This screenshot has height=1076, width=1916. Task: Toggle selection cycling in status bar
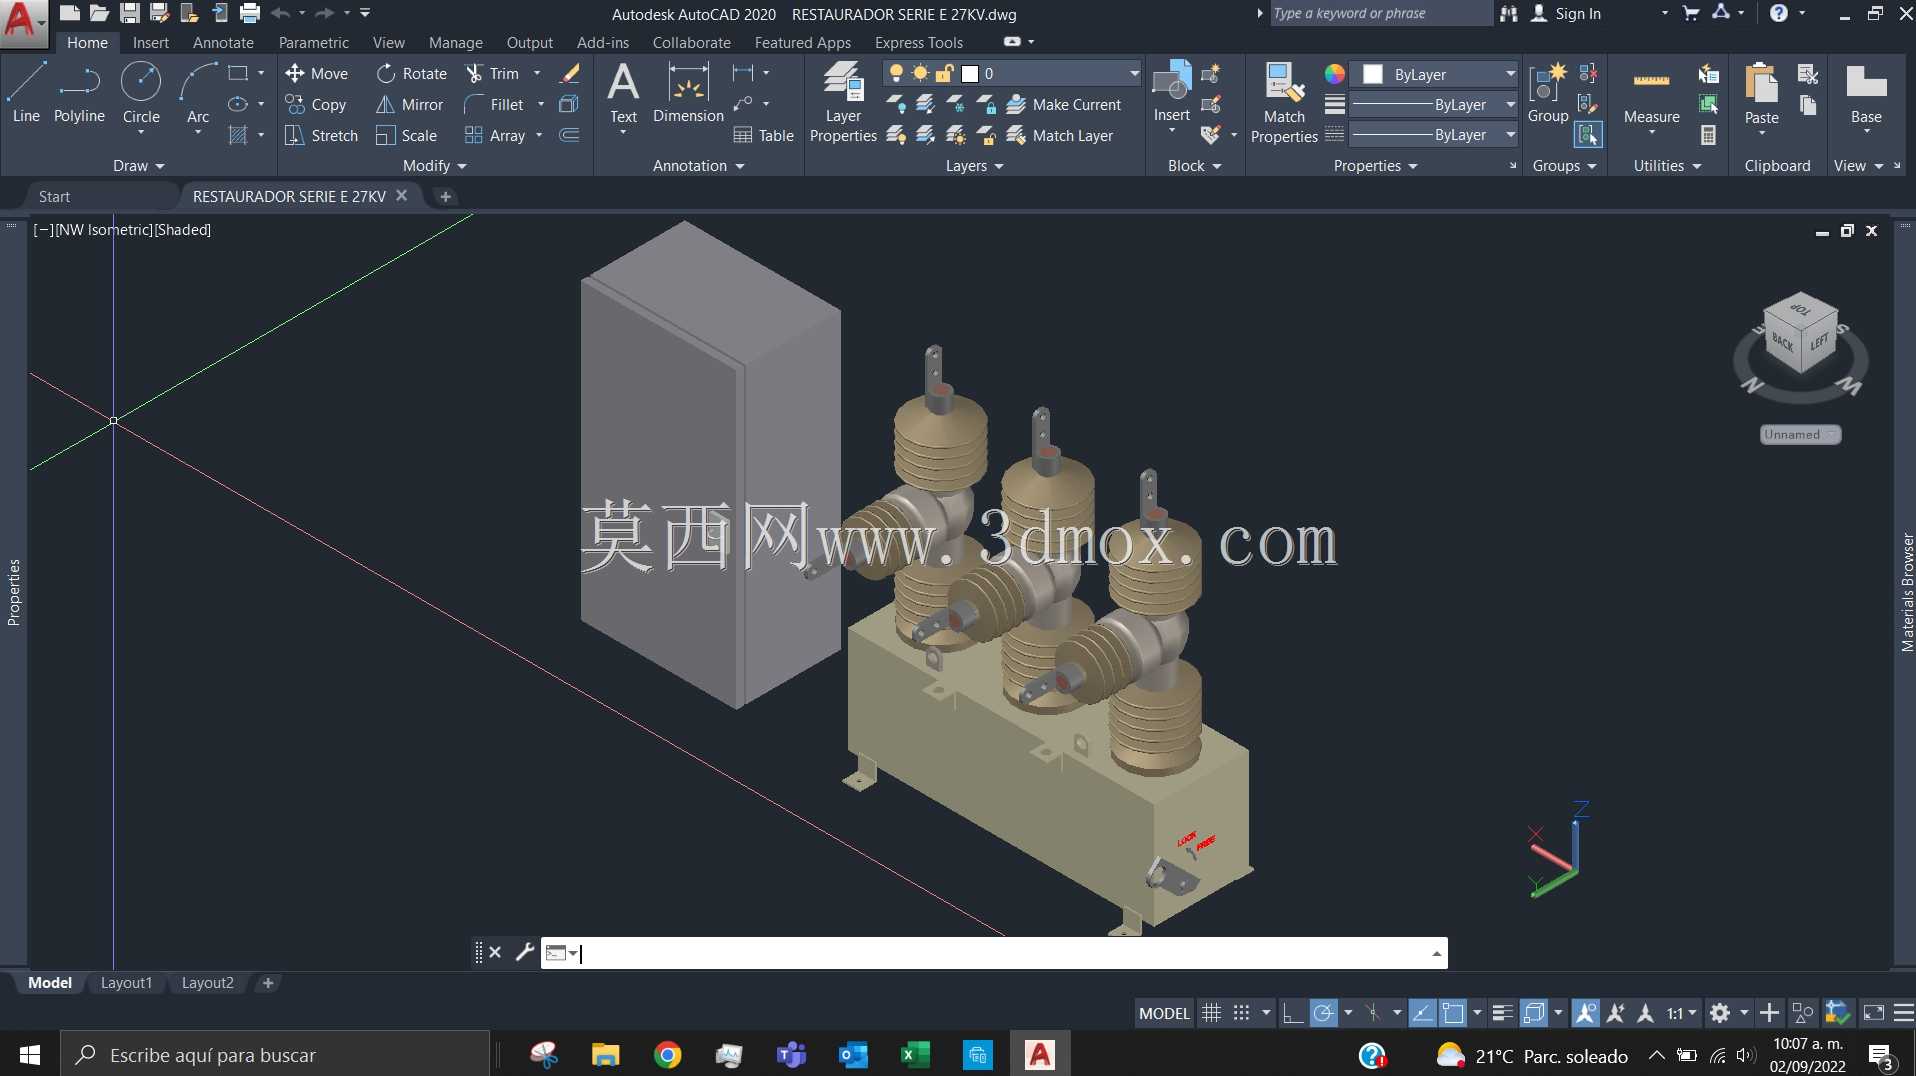coord(1533,1013)
